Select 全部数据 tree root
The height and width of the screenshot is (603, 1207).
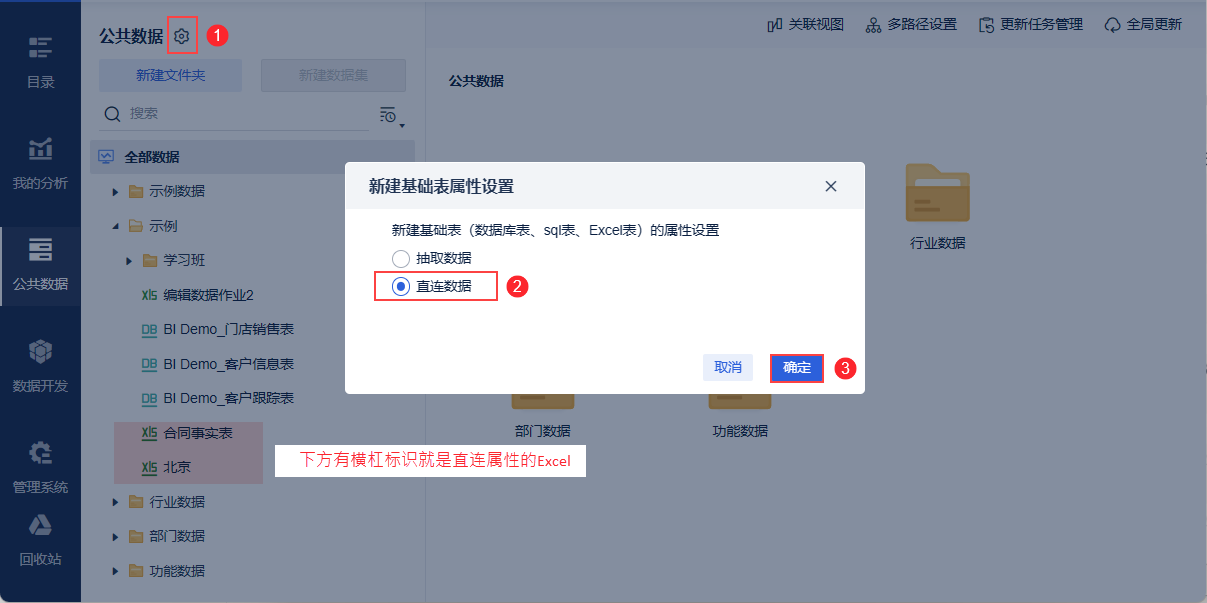point(252,157)
